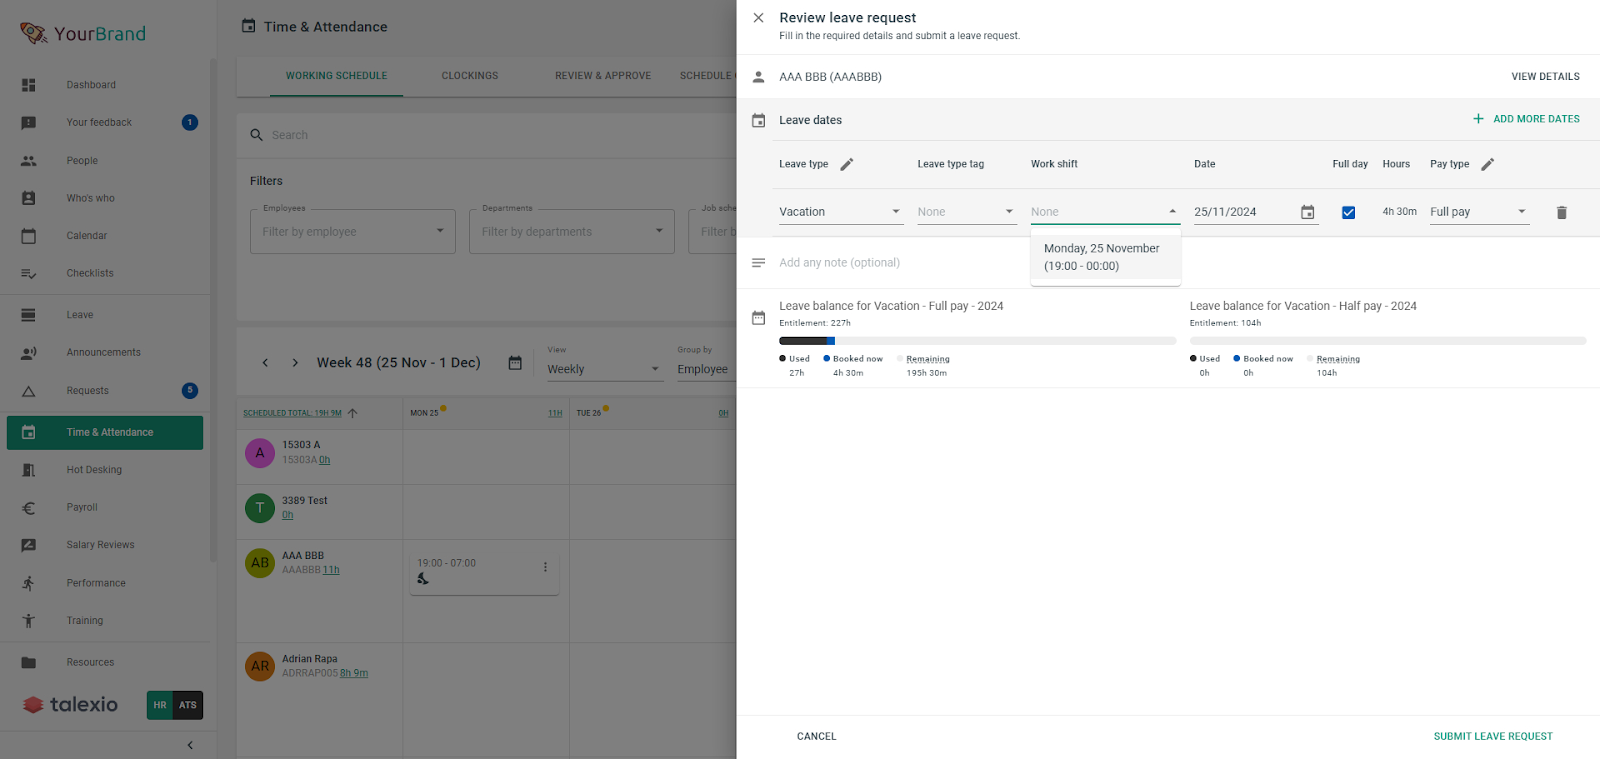
Task: Switch to the Working Schedule tab
Action: pos(336,76)
